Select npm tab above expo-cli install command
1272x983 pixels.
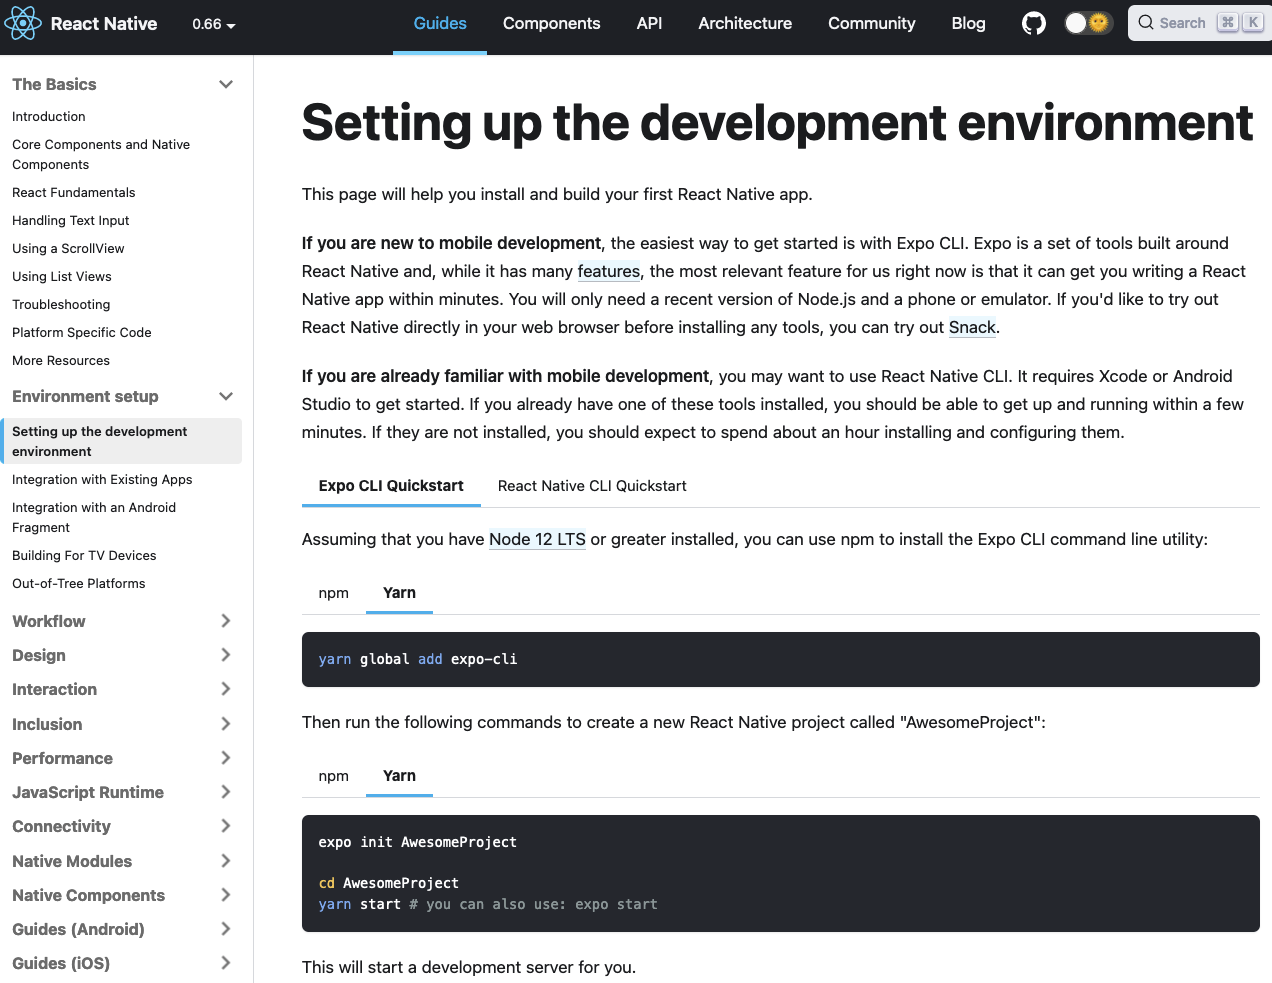[x=334, y=593]
